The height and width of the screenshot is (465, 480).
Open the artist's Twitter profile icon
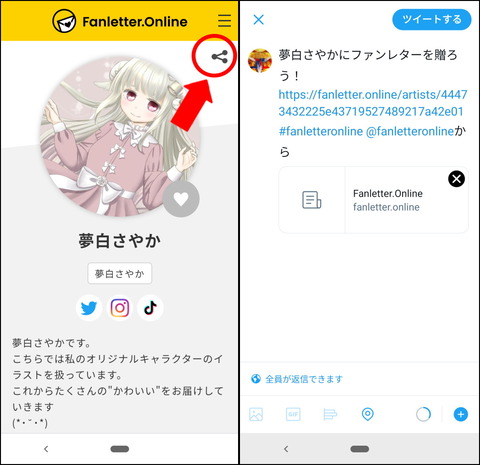click(x=89, y=308)
